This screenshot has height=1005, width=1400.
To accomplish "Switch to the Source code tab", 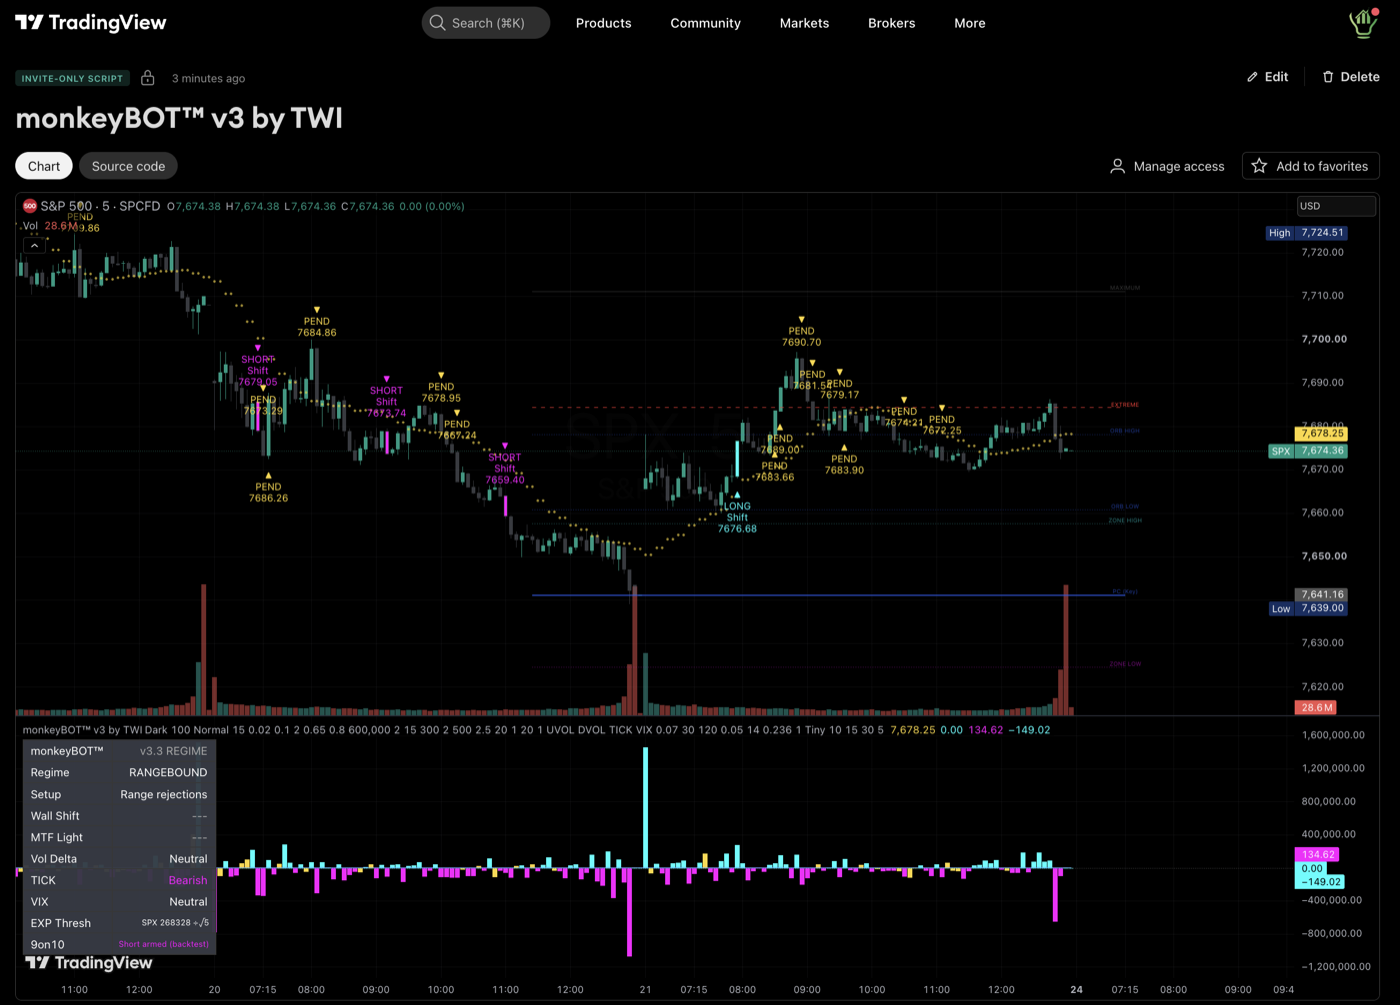I will coord(128,166).
